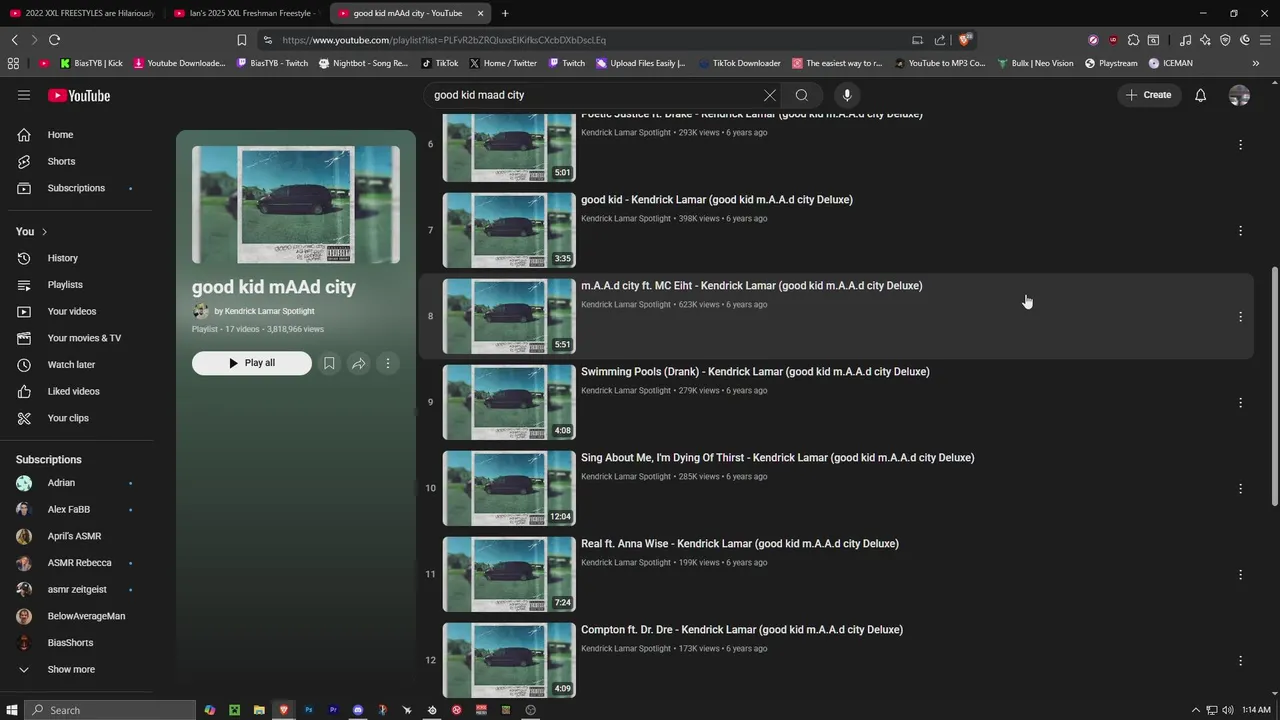
Task: Open options for good kid video
Action: (1240, 230)
